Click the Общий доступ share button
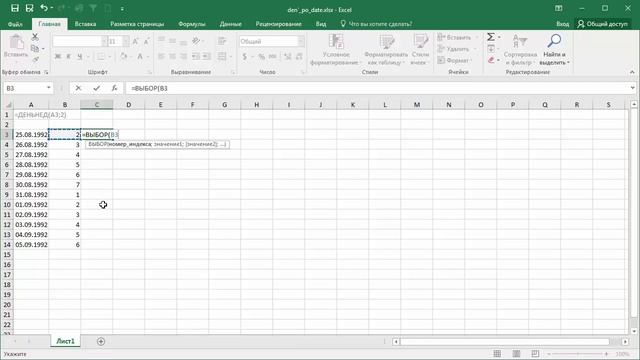The width and height of the screenshot is (640, 360). click(602, 24)
